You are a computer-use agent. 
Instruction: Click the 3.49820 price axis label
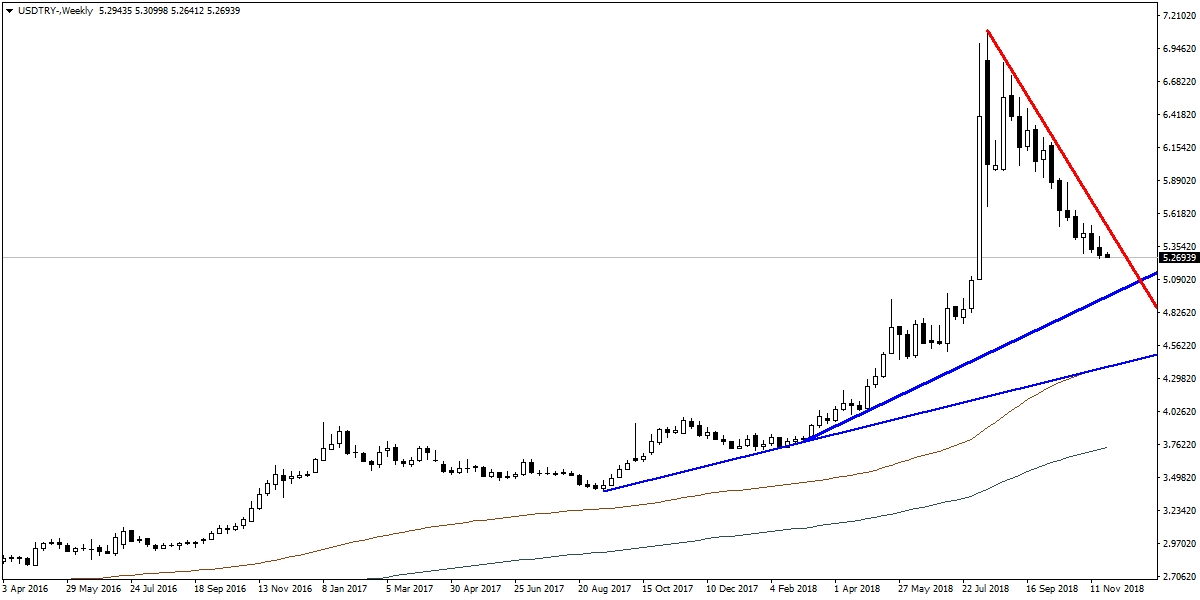(1179, 478)
